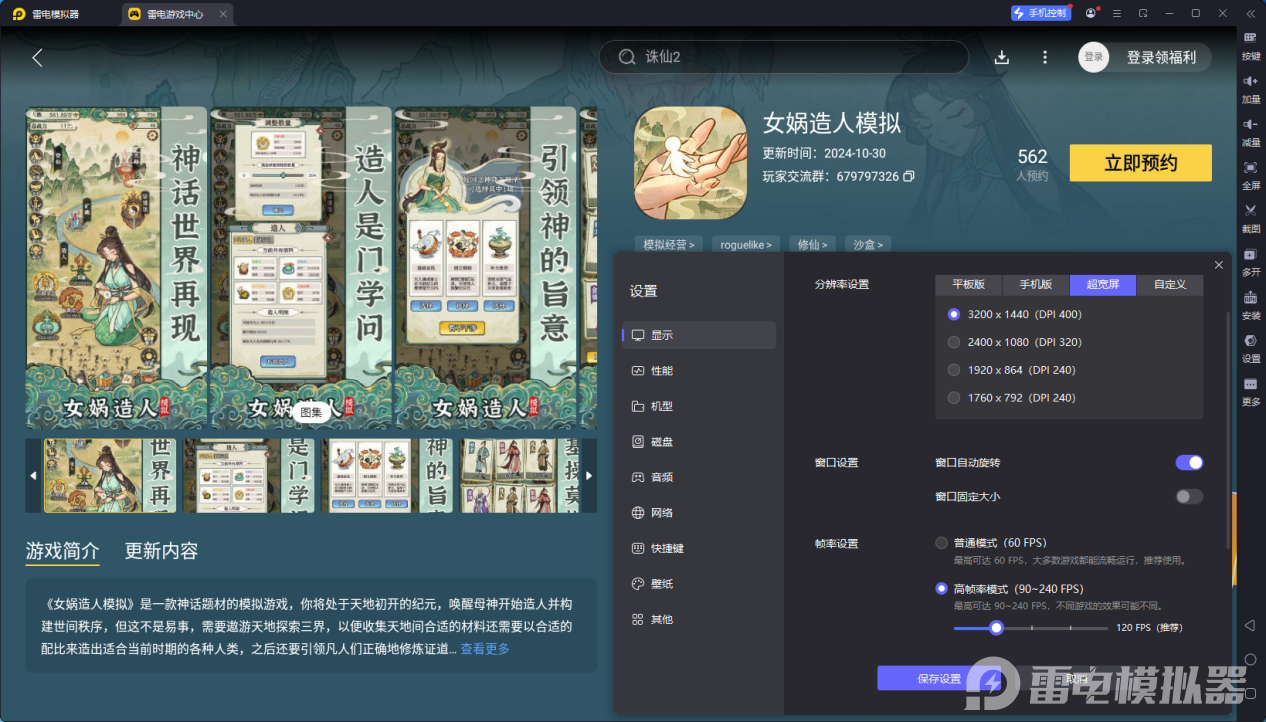Choose 普通模式 (60 FPS) frame rate

(941, 543)
